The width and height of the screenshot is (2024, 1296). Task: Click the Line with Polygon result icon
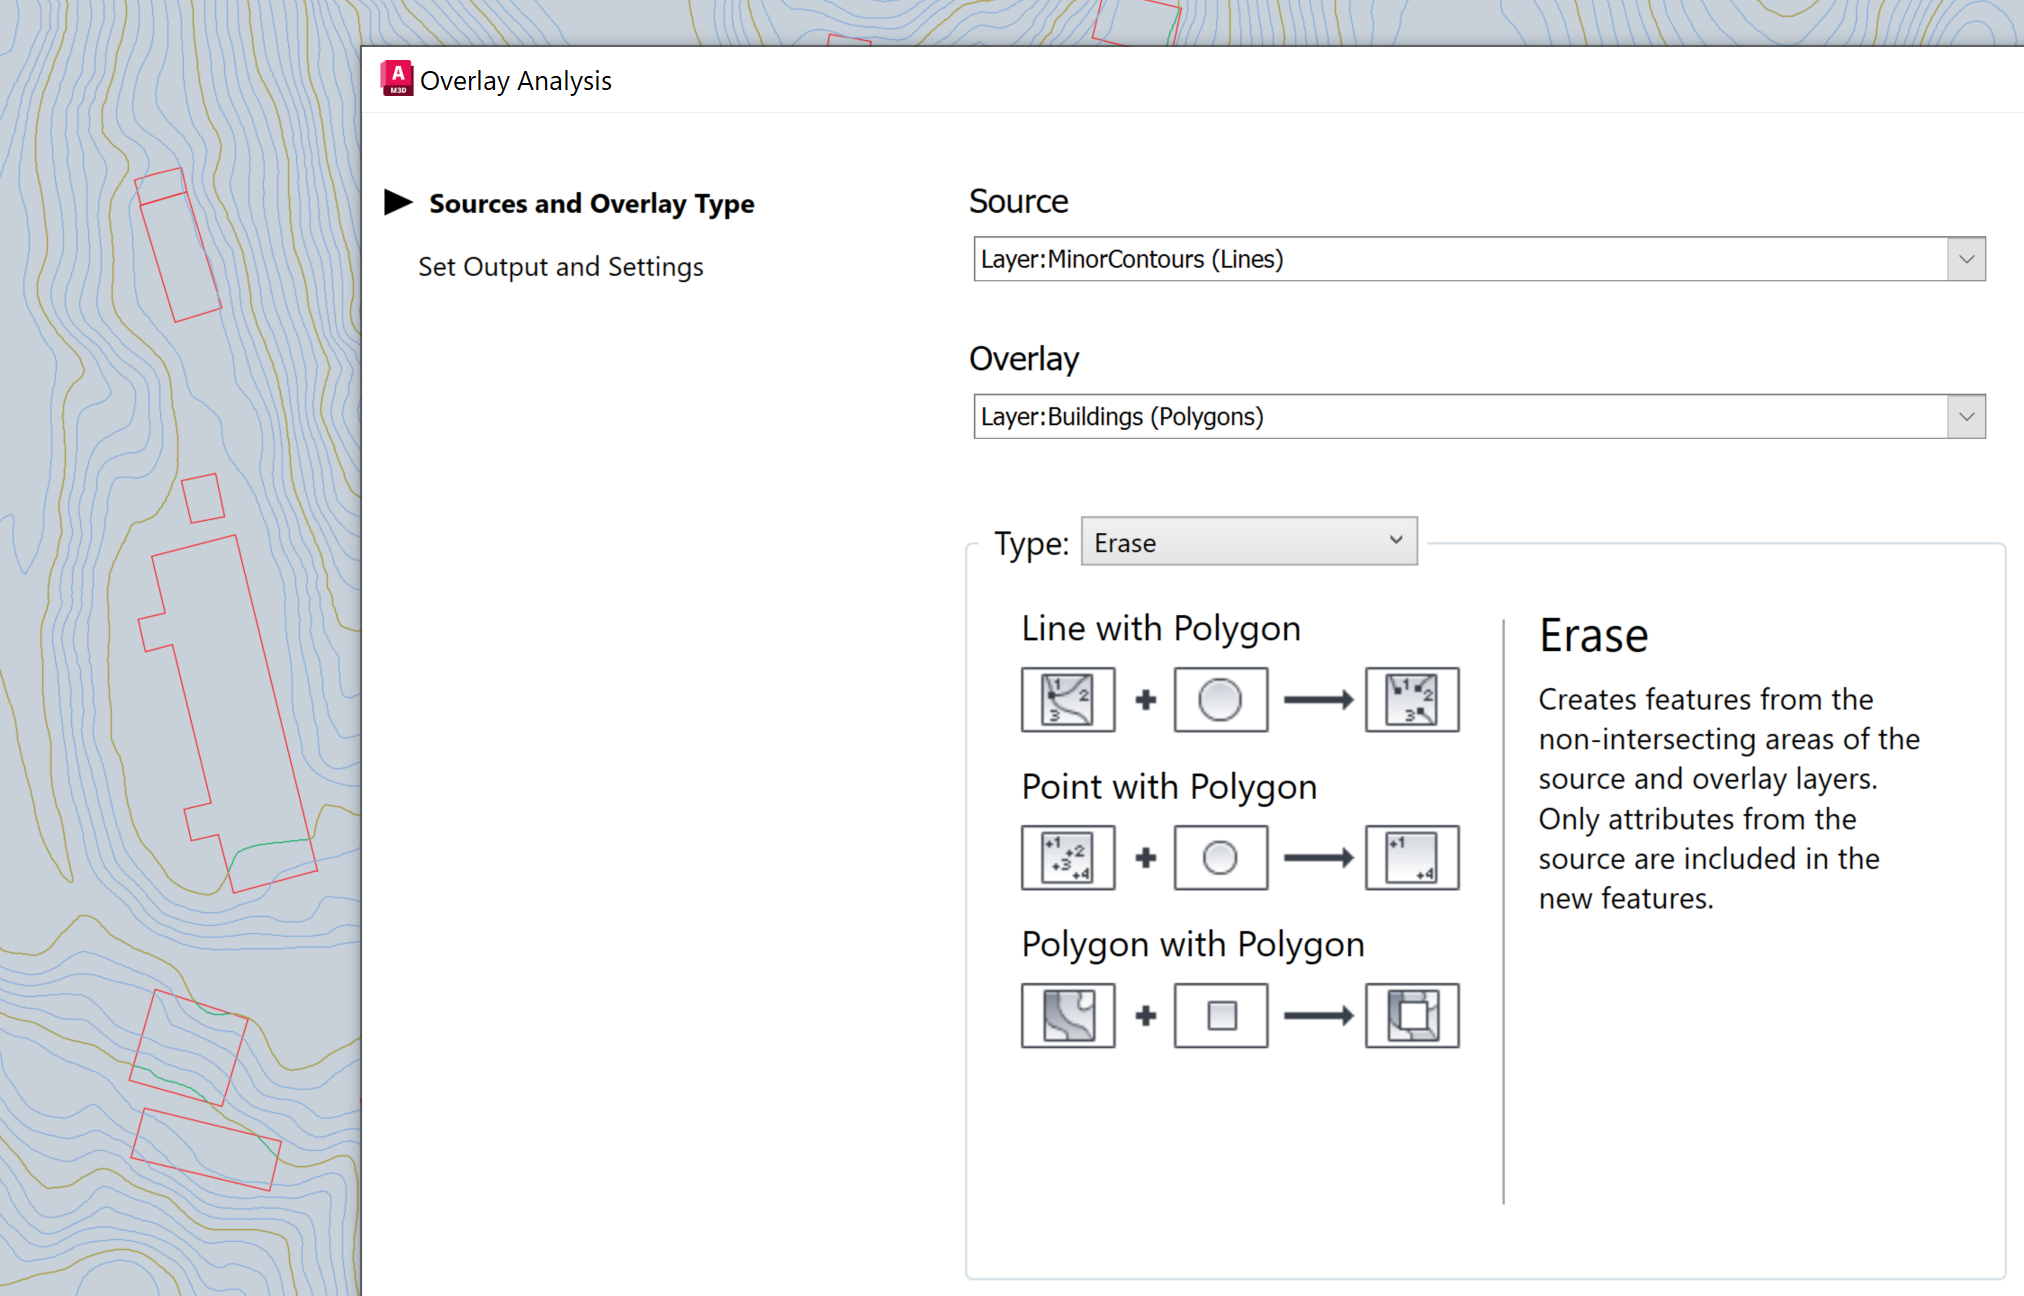tap(1412, 700)
